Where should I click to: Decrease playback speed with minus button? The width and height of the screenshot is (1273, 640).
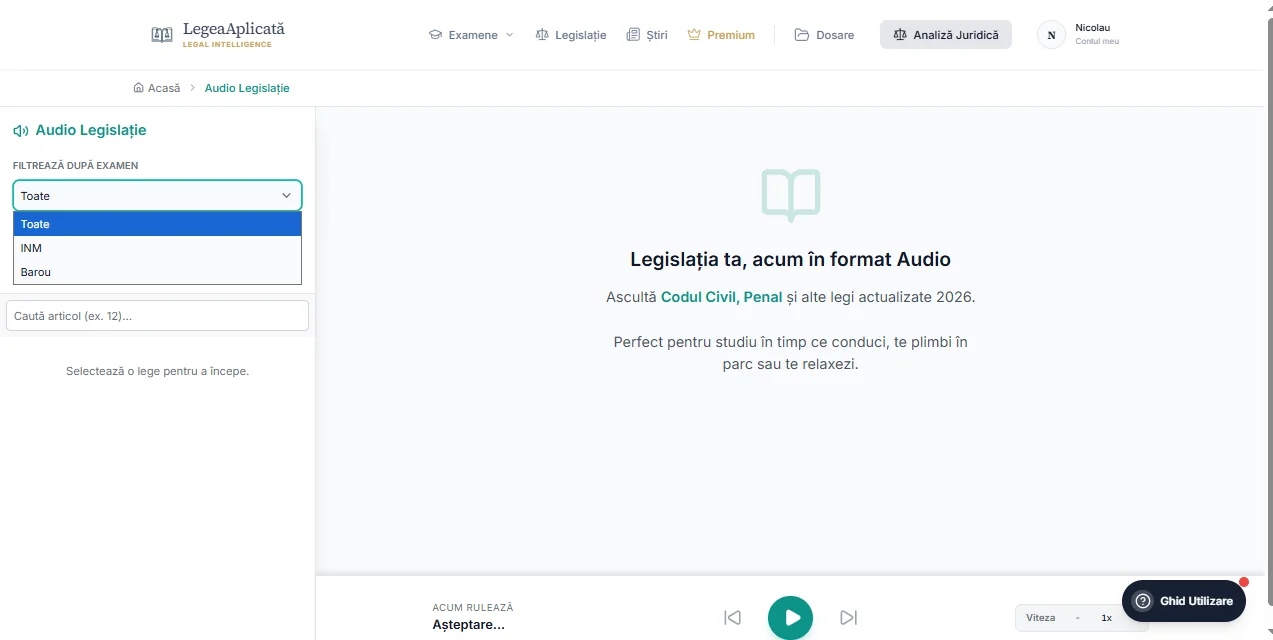(x=1077, y=618)
